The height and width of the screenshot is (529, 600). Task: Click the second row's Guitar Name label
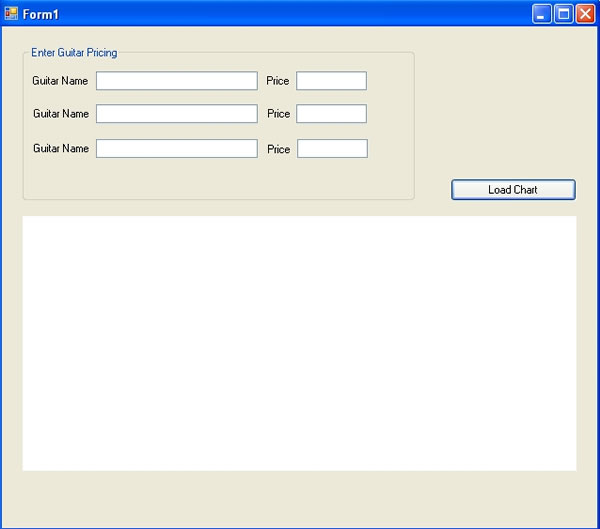tap(60, 114)
